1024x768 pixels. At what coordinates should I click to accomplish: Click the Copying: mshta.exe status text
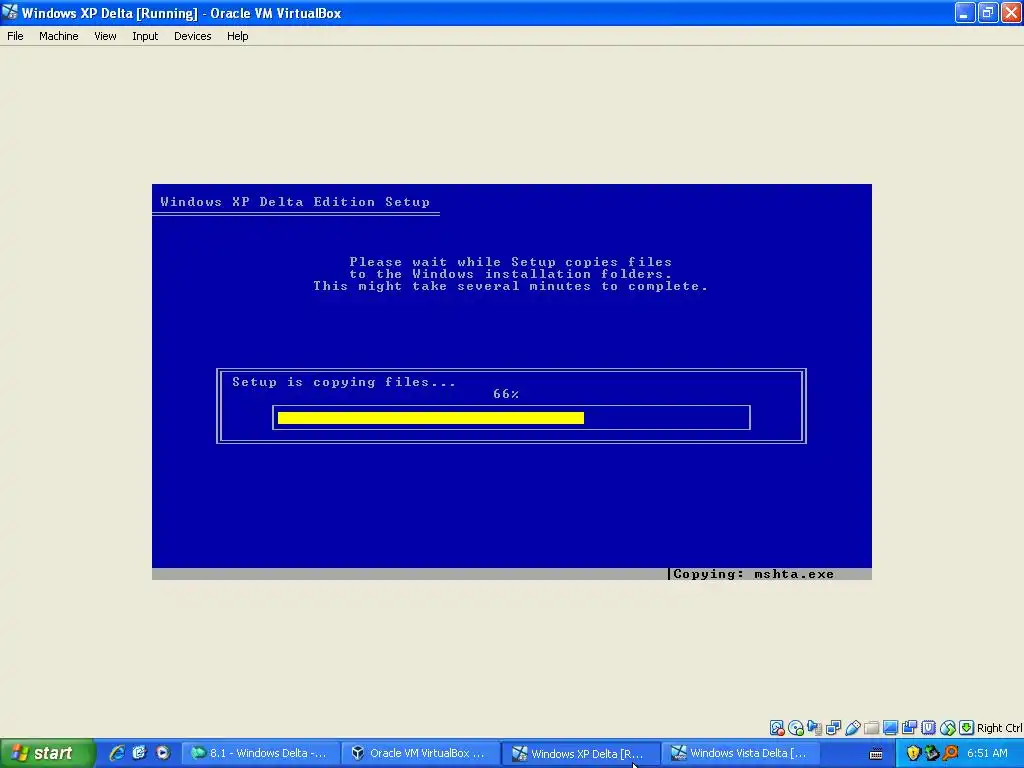coord(753,574)
